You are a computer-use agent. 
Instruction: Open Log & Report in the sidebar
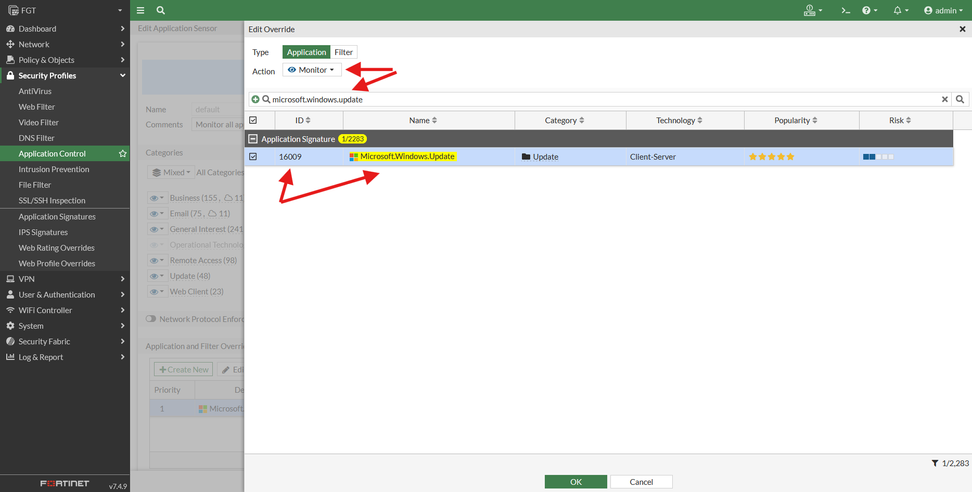[x=64, y=357]
